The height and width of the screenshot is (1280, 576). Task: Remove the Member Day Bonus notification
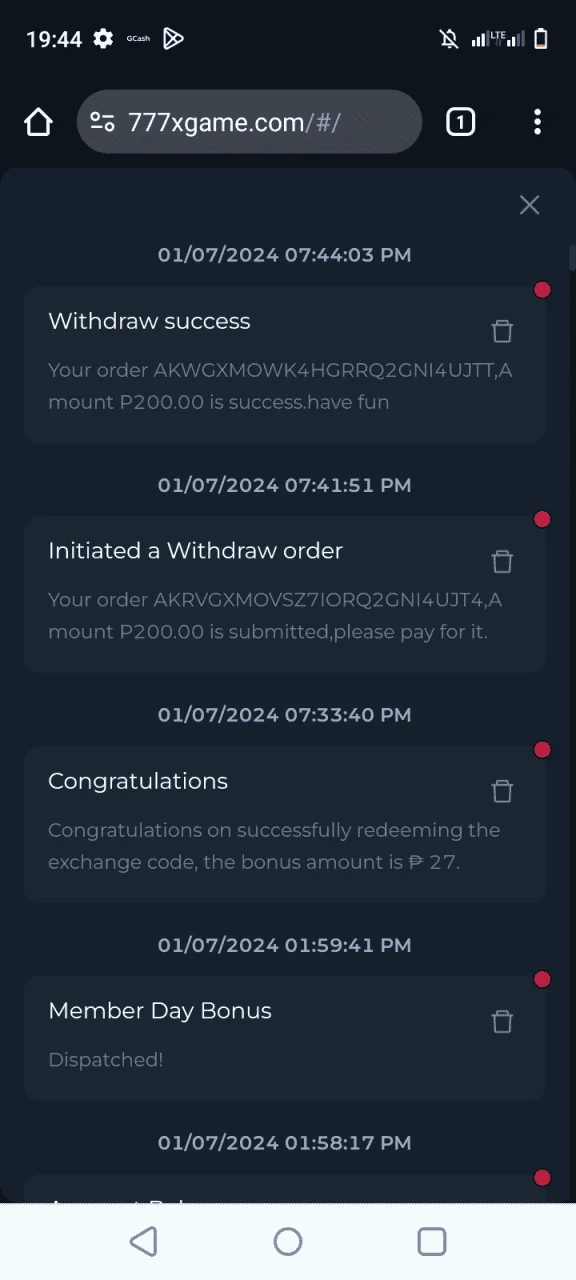[502, 1021]
